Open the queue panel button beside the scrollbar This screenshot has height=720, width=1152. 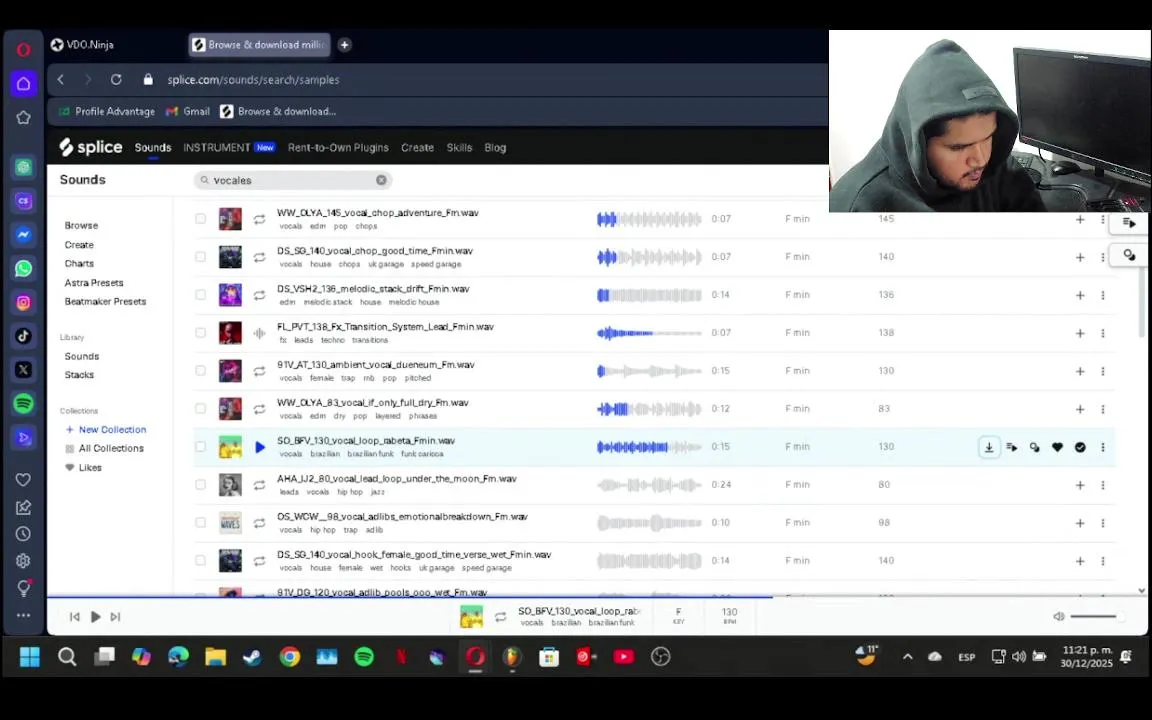tap(1129, 223)
